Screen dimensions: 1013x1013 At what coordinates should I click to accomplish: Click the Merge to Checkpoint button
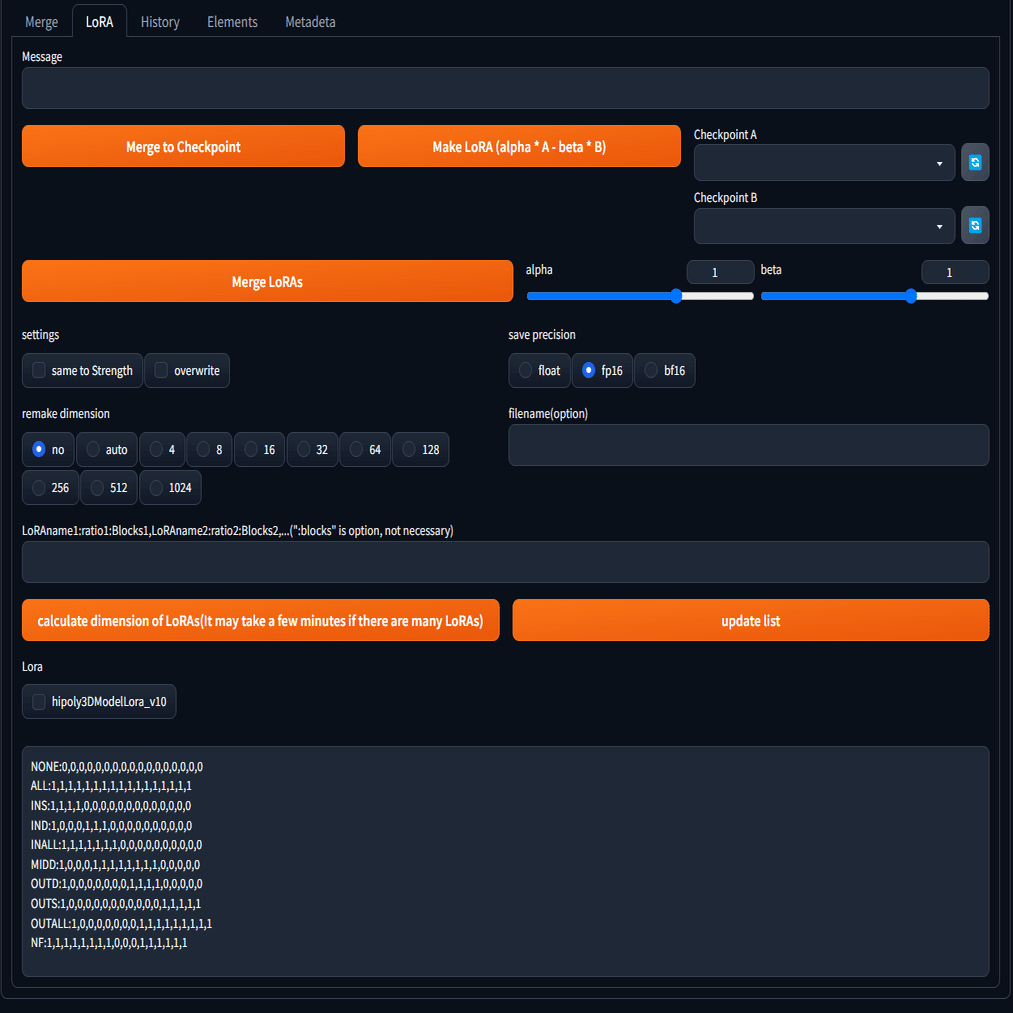[x=183, y=147]
